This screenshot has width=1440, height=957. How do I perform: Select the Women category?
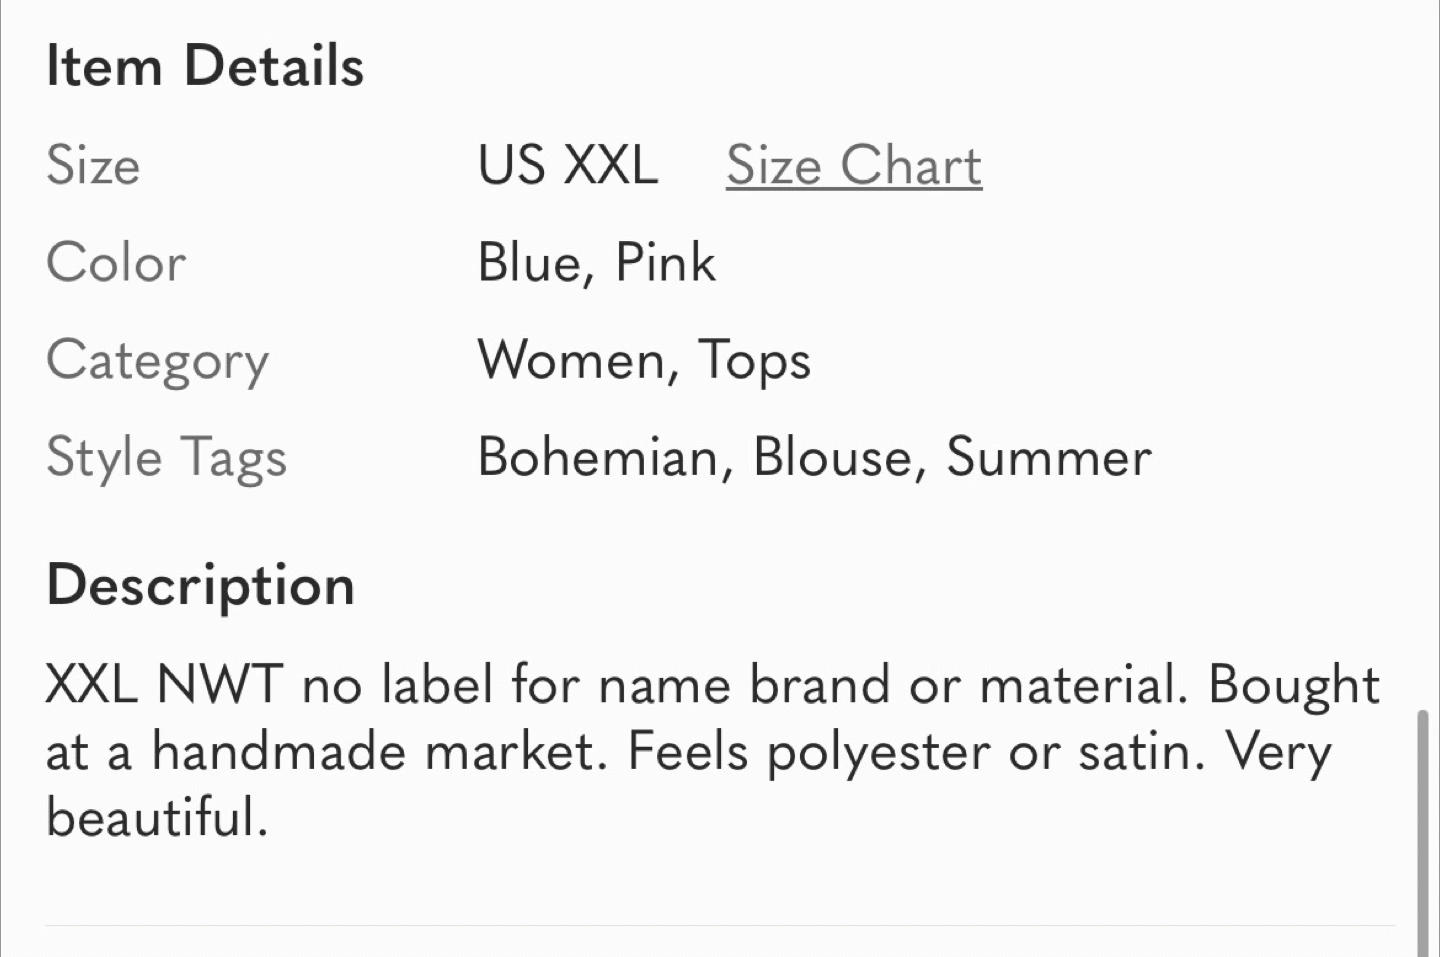571,360
